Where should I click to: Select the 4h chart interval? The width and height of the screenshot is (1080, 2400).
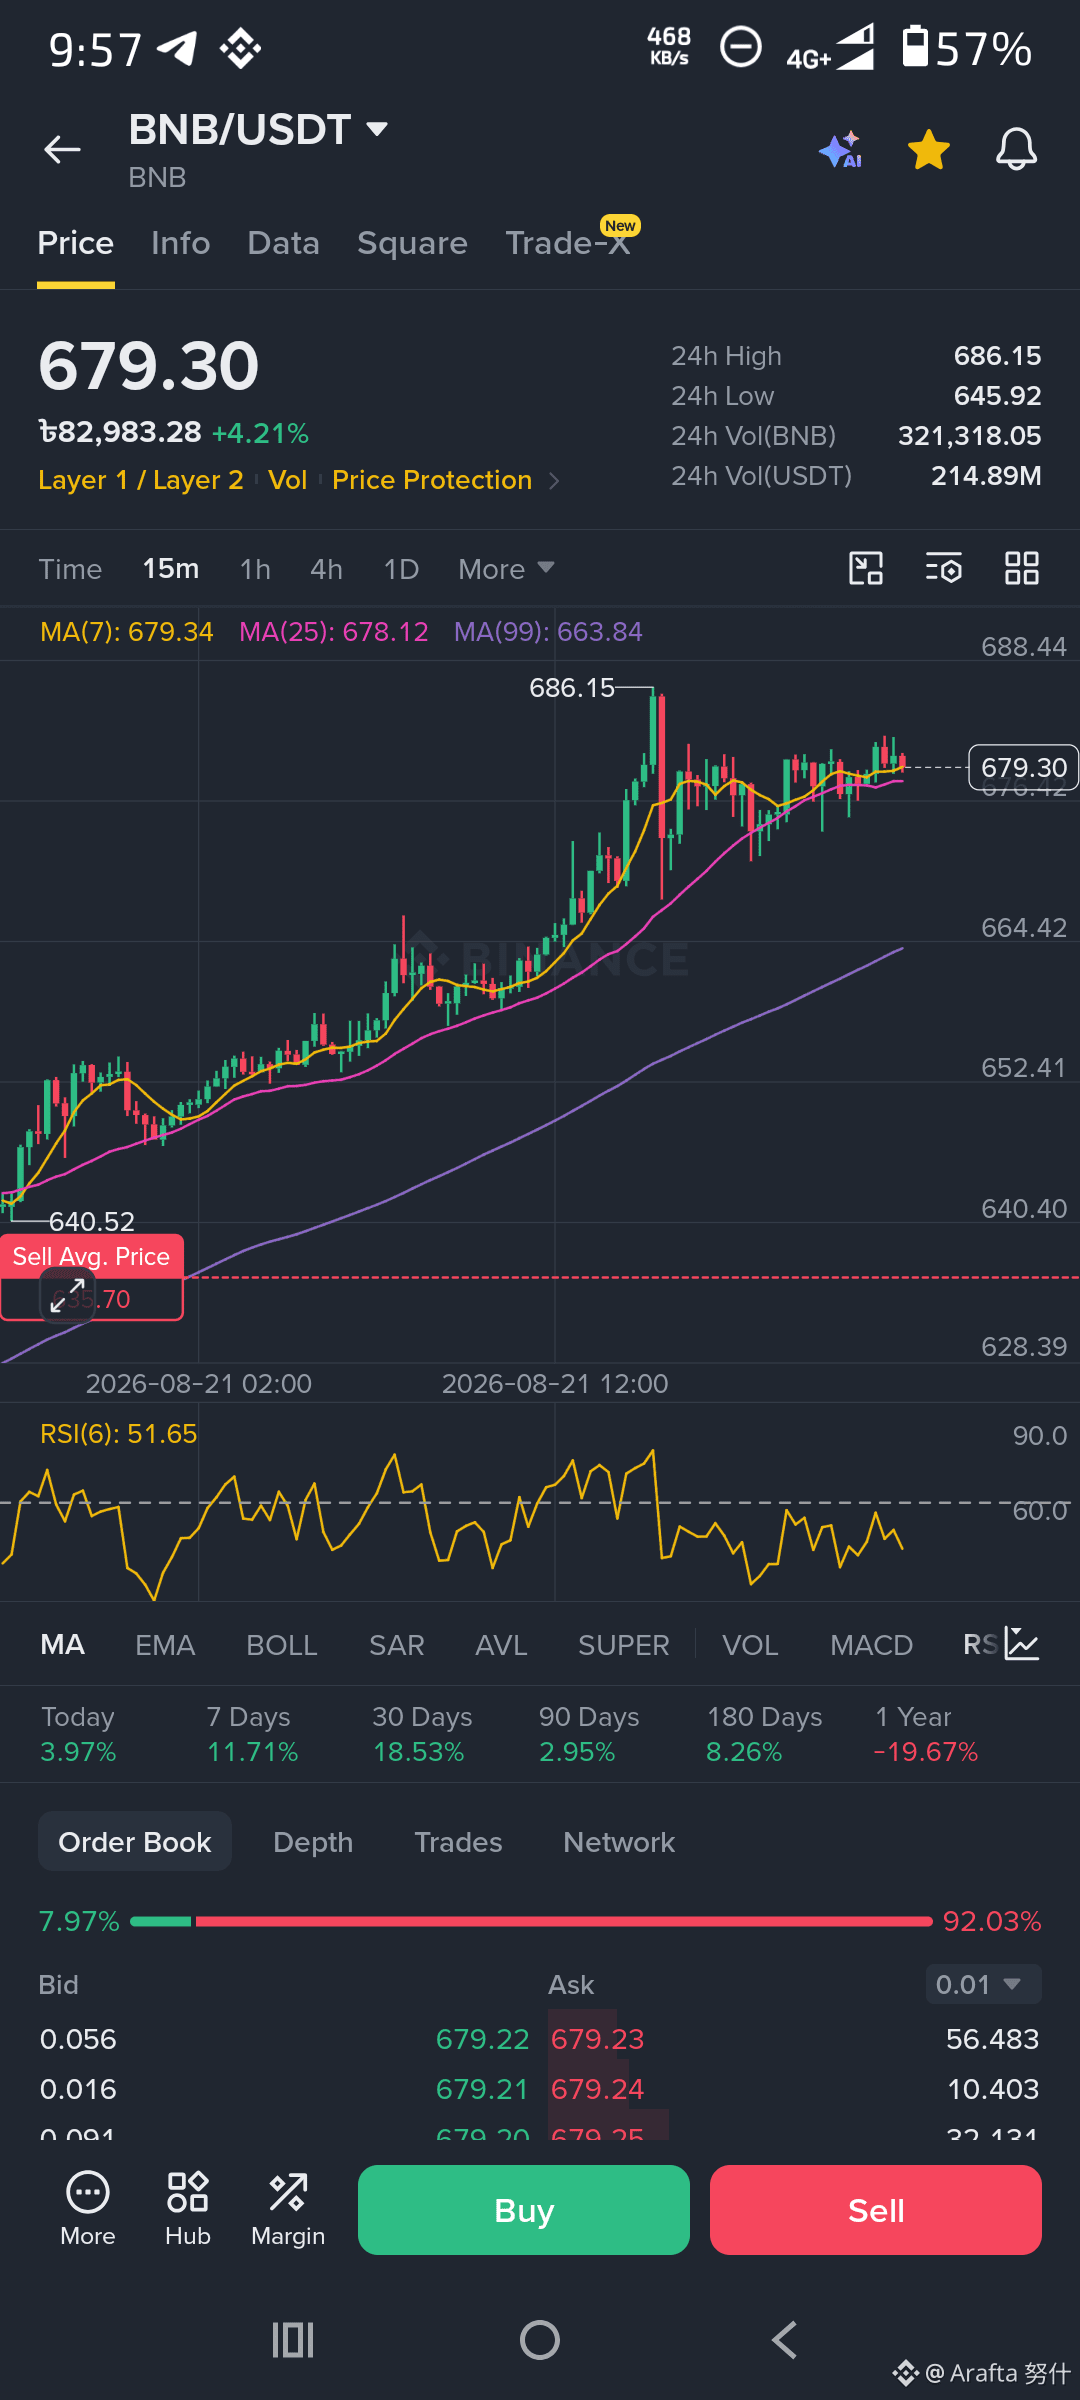(327, 569)
